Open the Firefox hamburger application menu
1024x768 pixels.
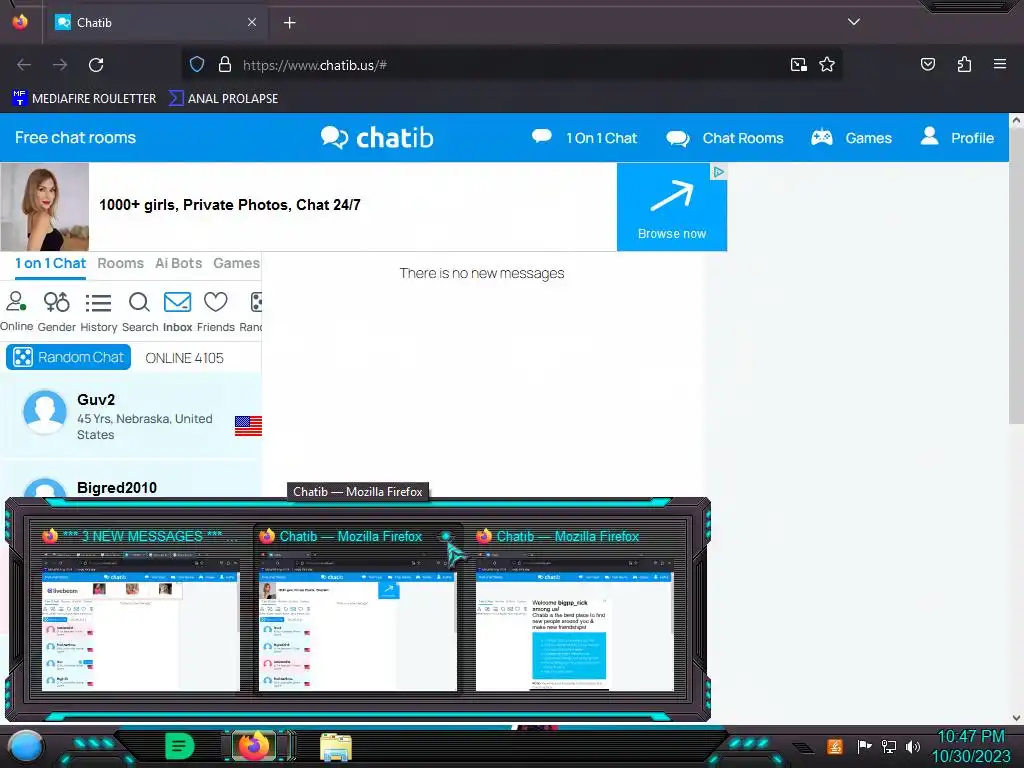click(x=1000, y=64)
